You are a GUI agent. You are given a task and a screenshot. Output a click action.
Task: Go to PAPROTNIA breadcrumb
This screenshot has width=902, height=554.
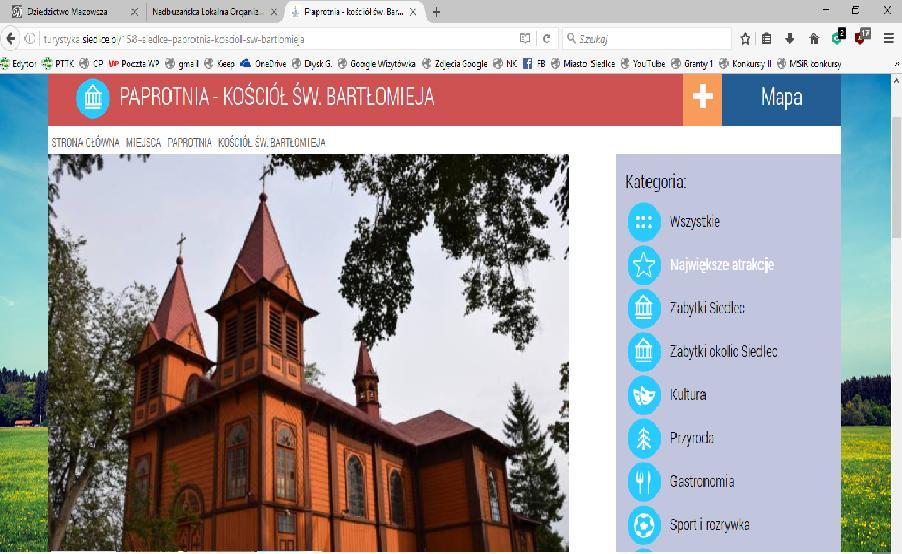pos(189,142)
